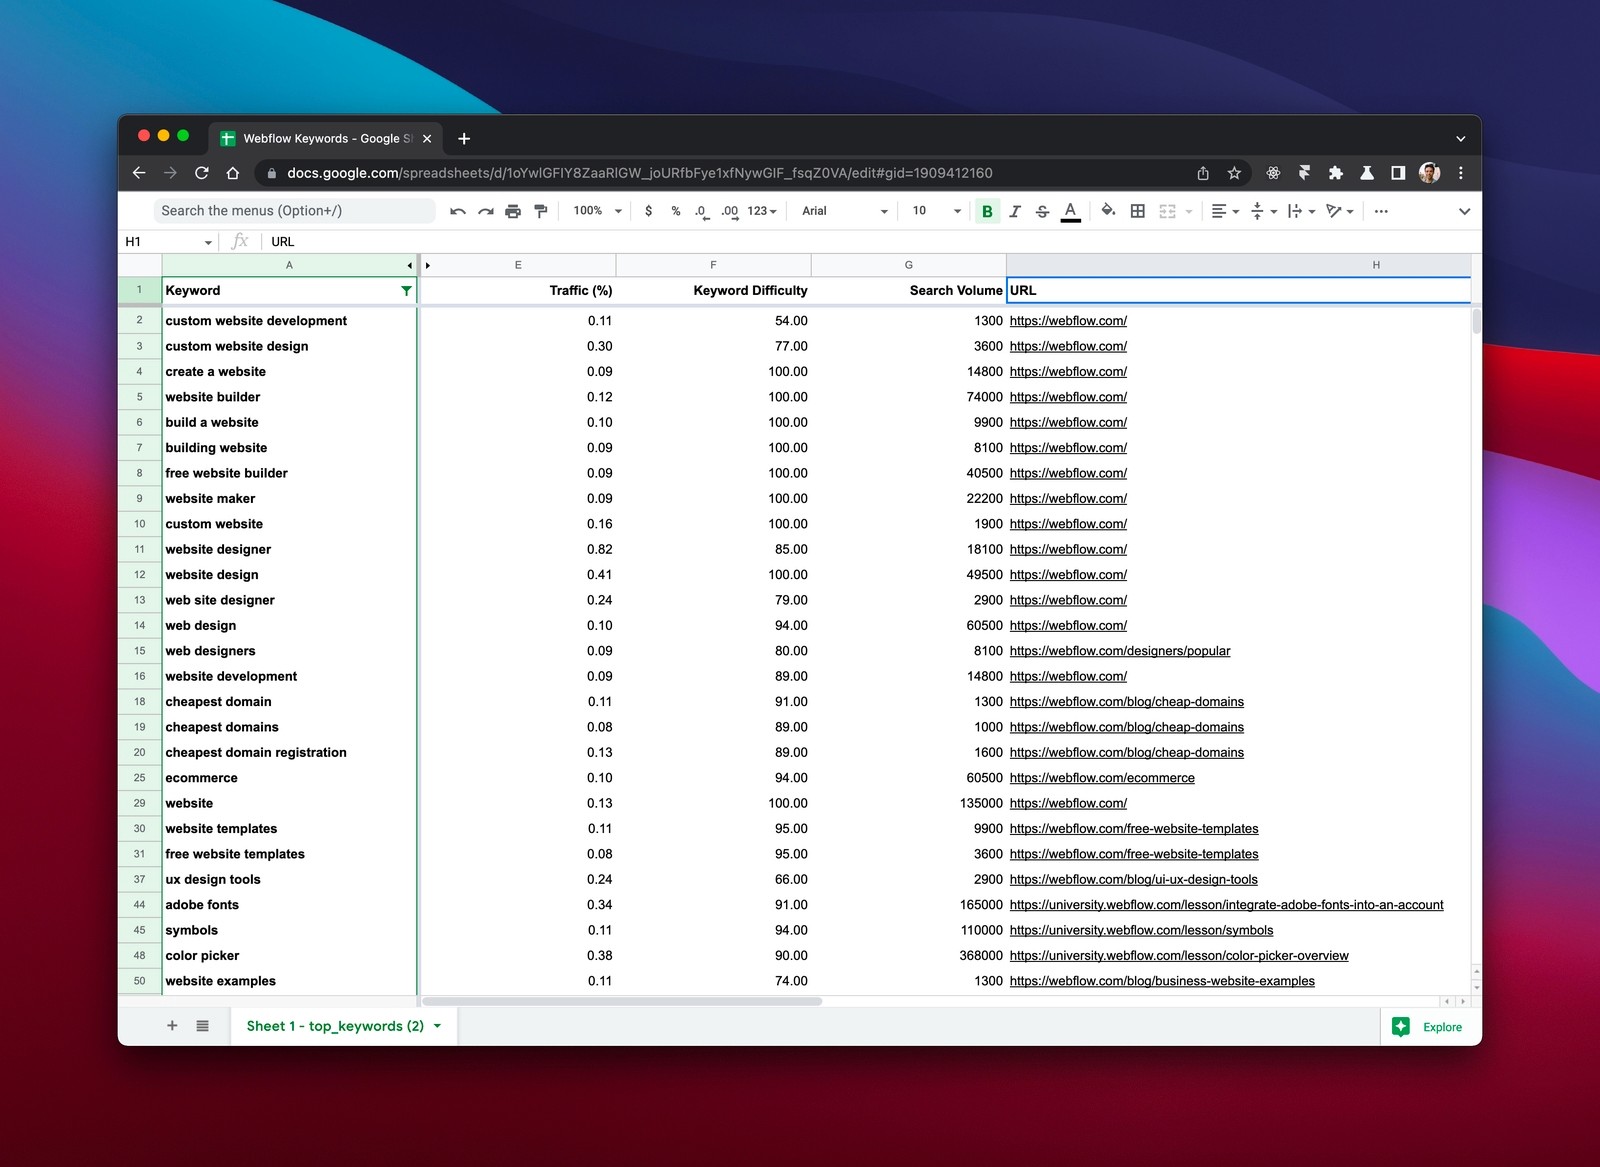
Task: Open the integrate-adobe-fonts lesson link
Action: point(1227,905)
